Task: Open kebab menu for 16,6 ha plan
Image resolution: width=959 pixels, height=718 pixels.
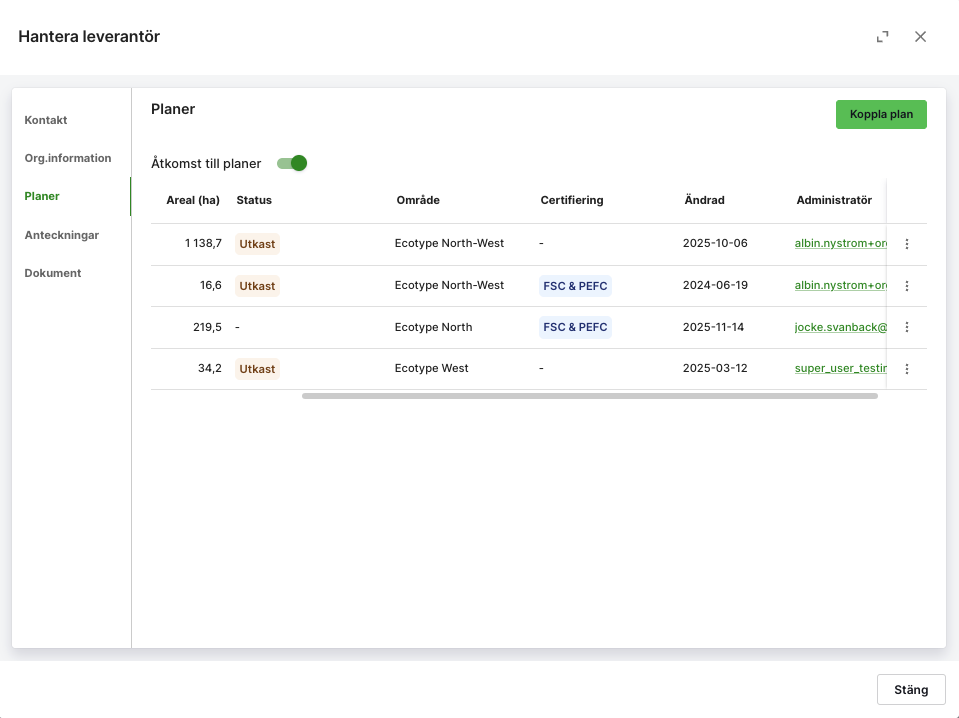Action: point(906,286)
